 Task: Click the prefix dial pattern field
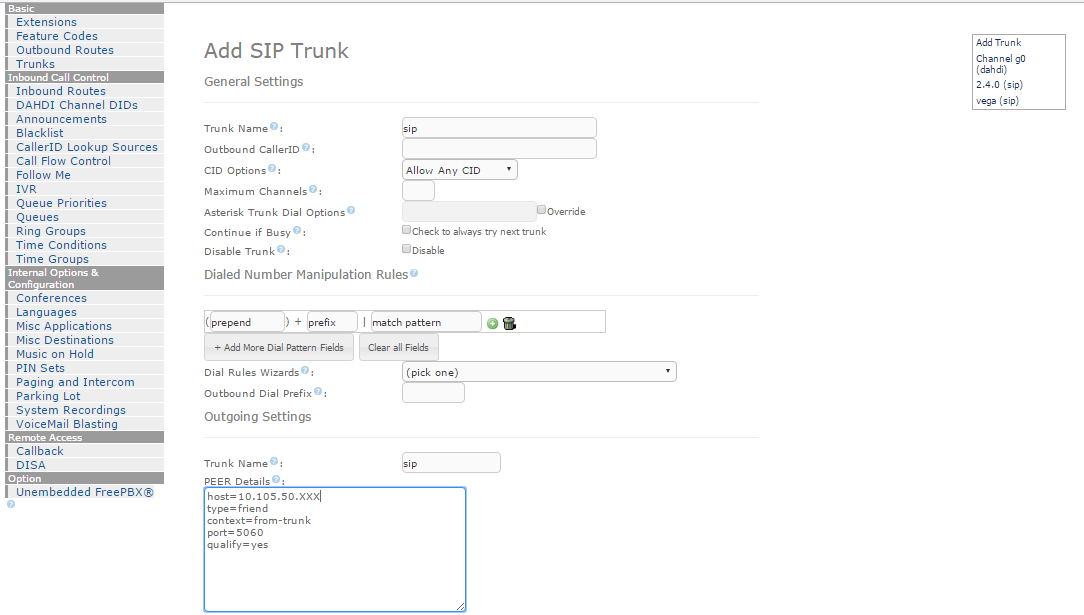point(332,322)
